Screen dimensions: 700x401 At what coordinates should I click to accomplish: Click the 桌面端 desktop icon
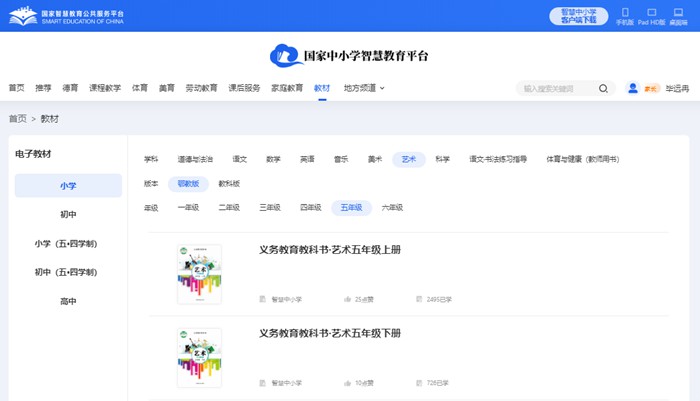point(678,13)
